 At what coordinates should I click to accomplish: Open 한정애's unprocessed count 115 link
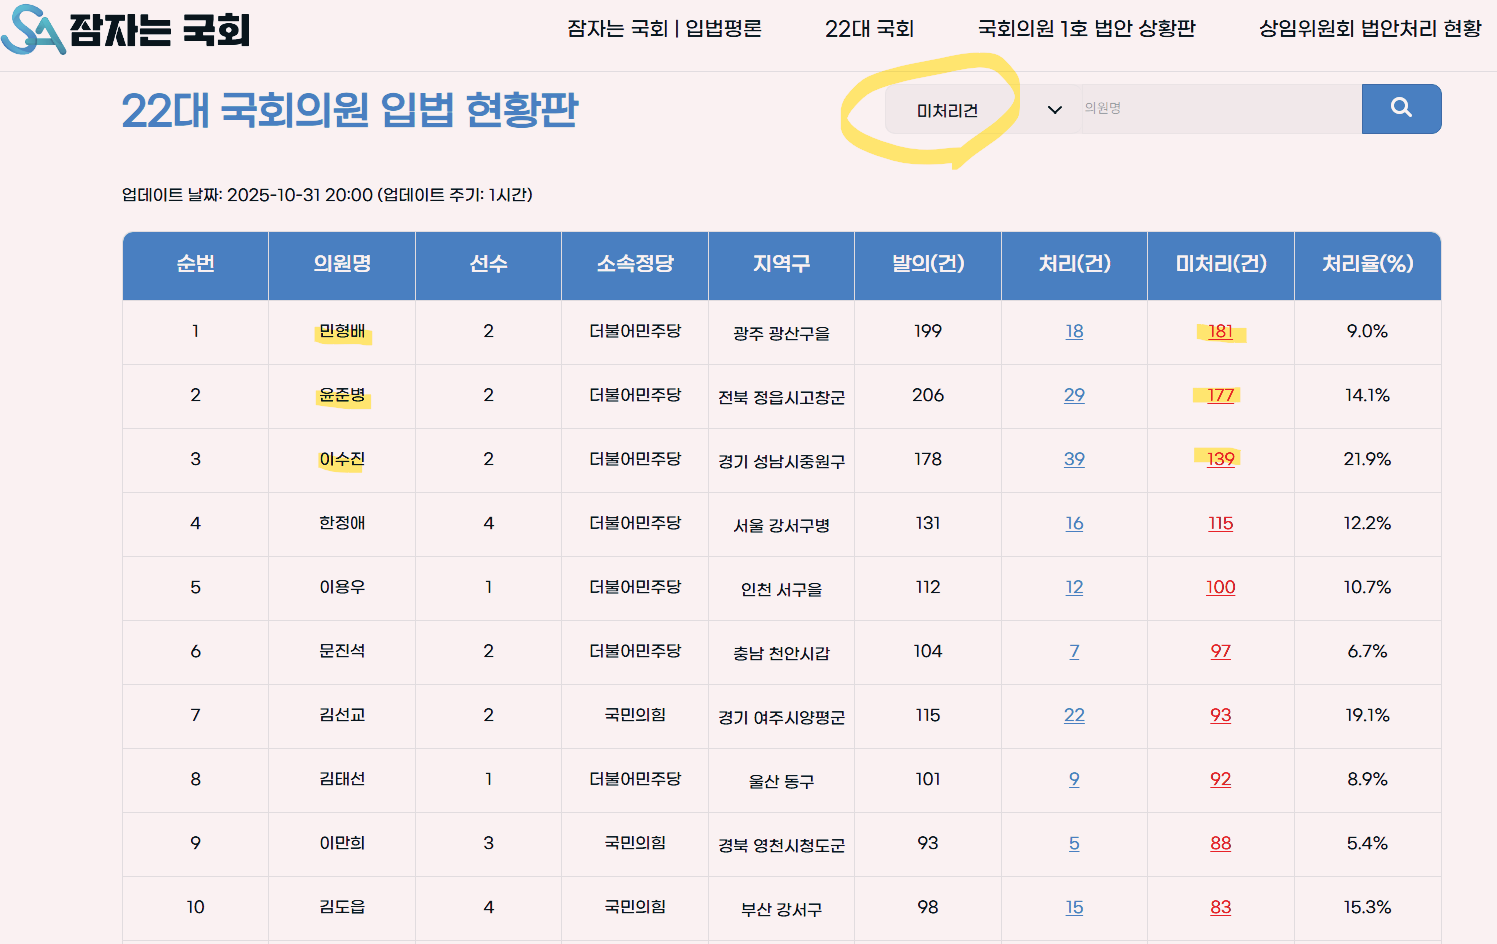[1220, 523]
